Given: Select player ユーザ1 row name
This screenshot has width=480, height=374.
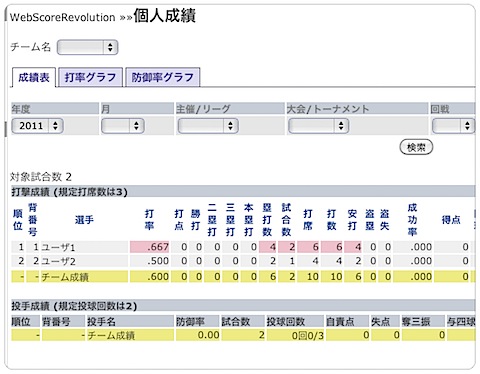Looking at the screenshot, I should click(x=58, y=247).
